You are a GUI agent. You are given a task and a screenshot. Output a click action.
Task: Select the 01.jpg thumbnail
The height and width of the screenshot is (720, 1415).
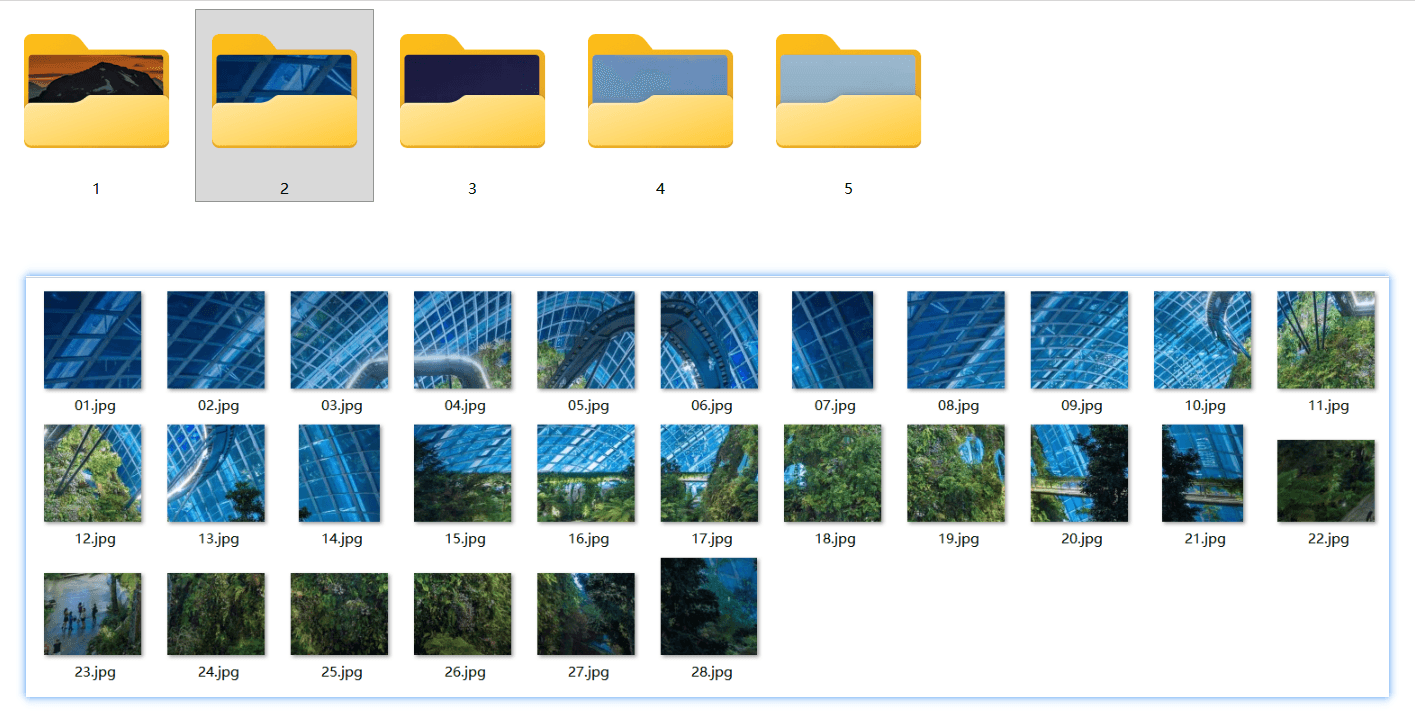pyautogui.click(x=92, y=340)
